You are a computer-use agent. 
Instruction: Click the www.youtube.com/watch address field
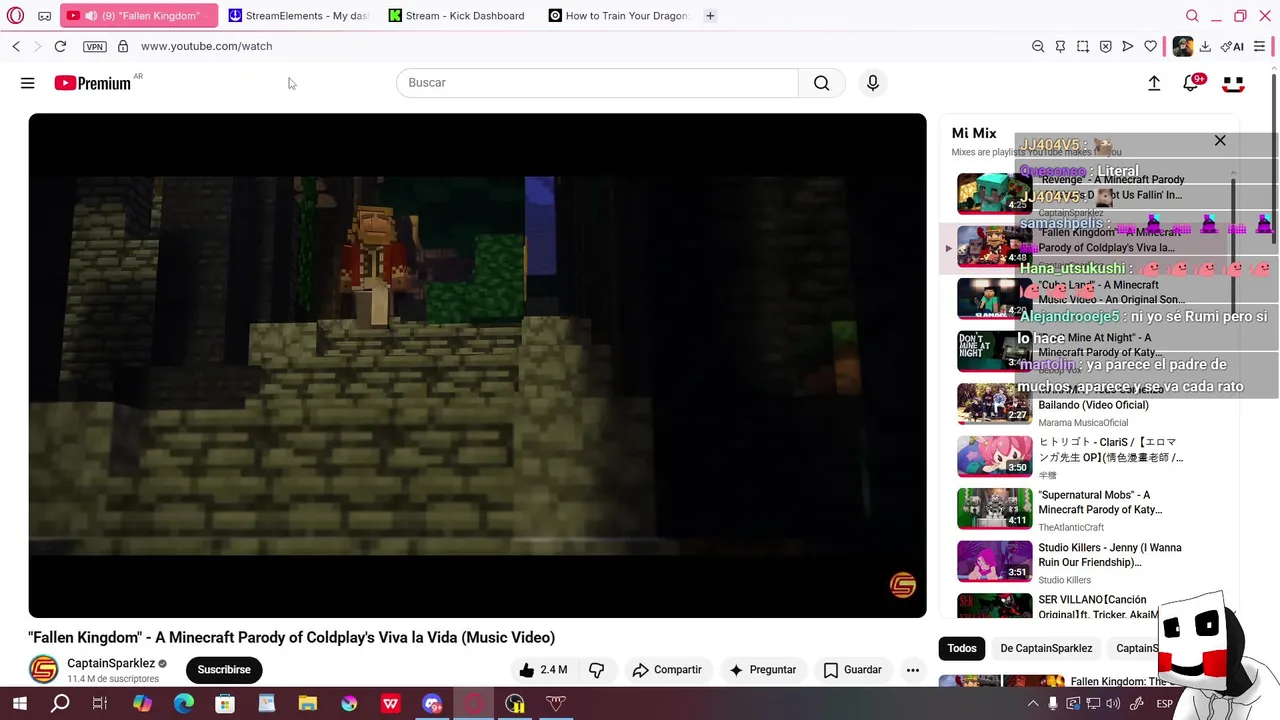(206, 46)
